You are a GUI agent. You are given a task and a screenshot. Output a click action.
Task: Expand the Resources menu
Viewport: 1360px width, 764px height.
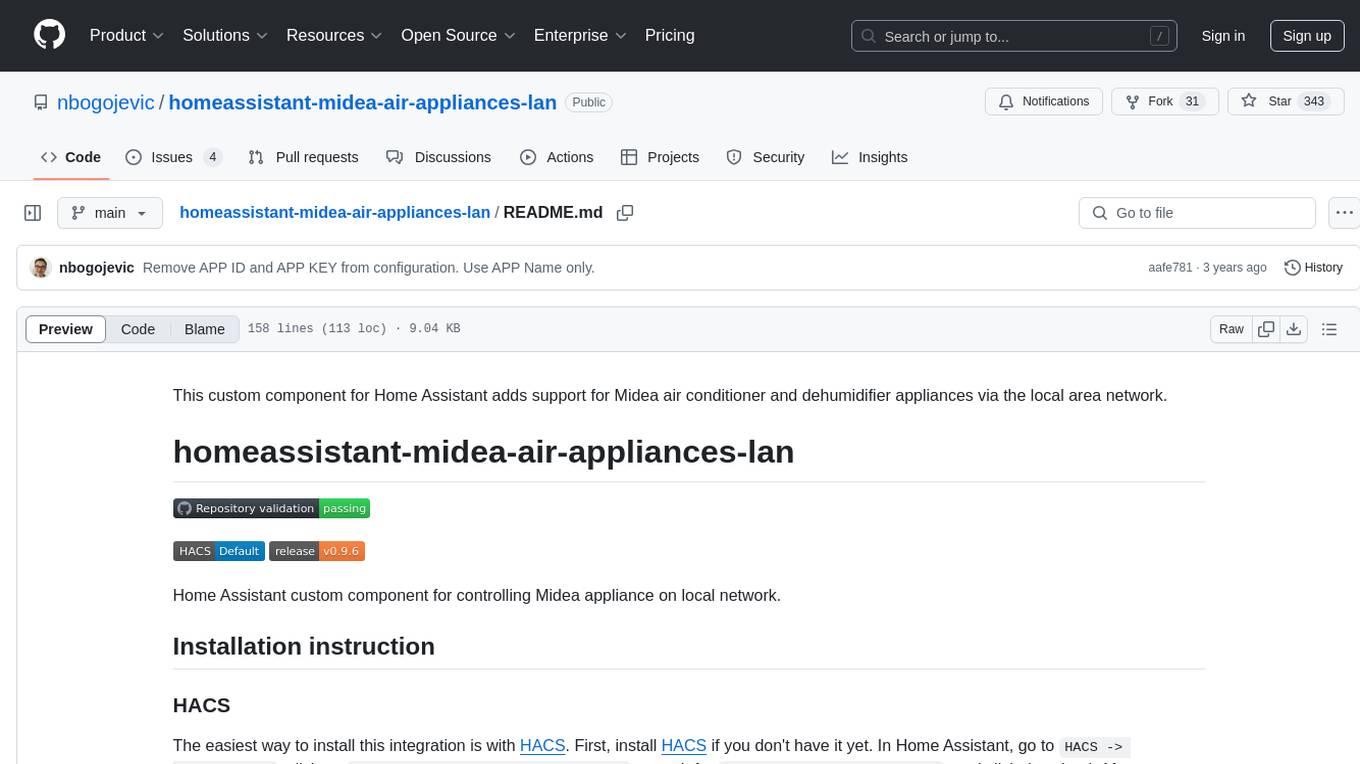click(334, 35)
